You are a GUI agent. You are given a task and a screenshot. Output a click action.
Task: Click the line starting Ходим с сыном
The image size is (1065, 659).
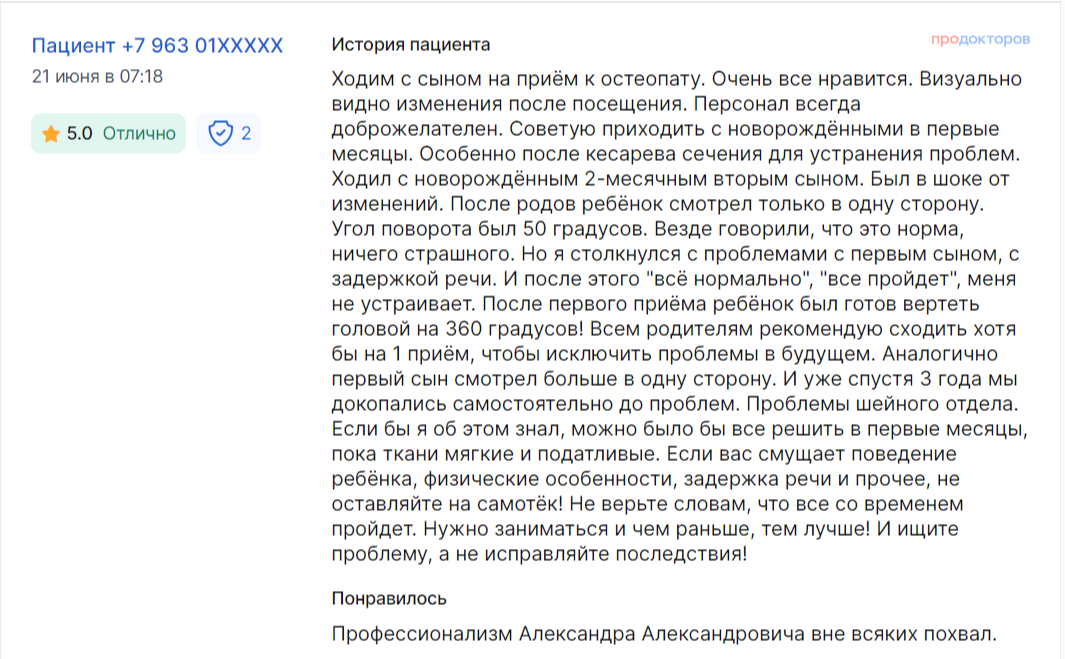coord(676,79)
